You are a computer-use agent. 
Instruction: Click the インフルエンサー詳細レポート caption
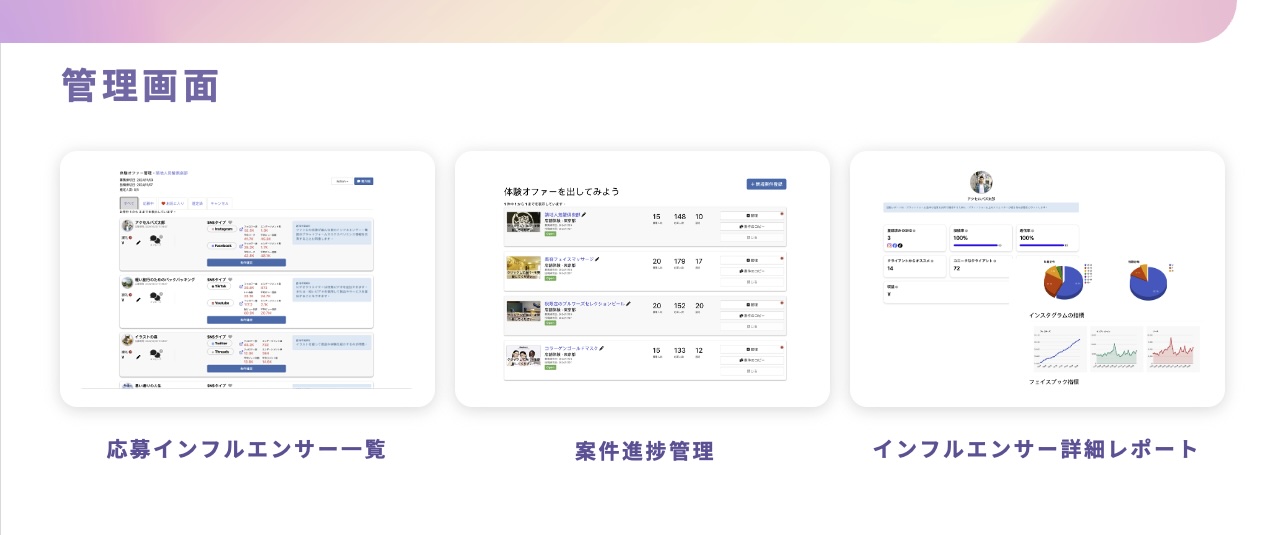[x=1036, y=449]
